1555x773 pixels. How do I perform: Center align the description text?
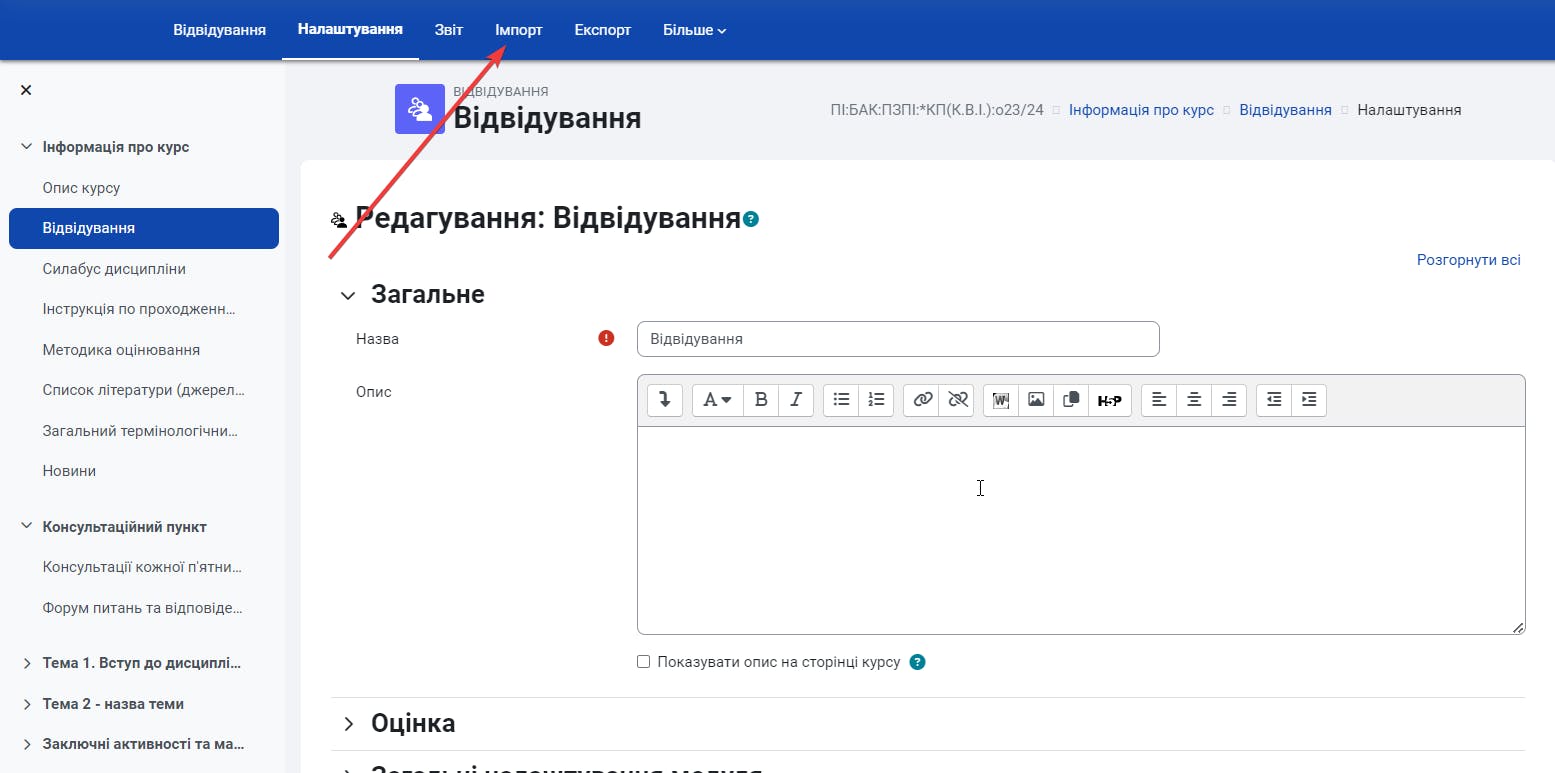click(1194, 400)
